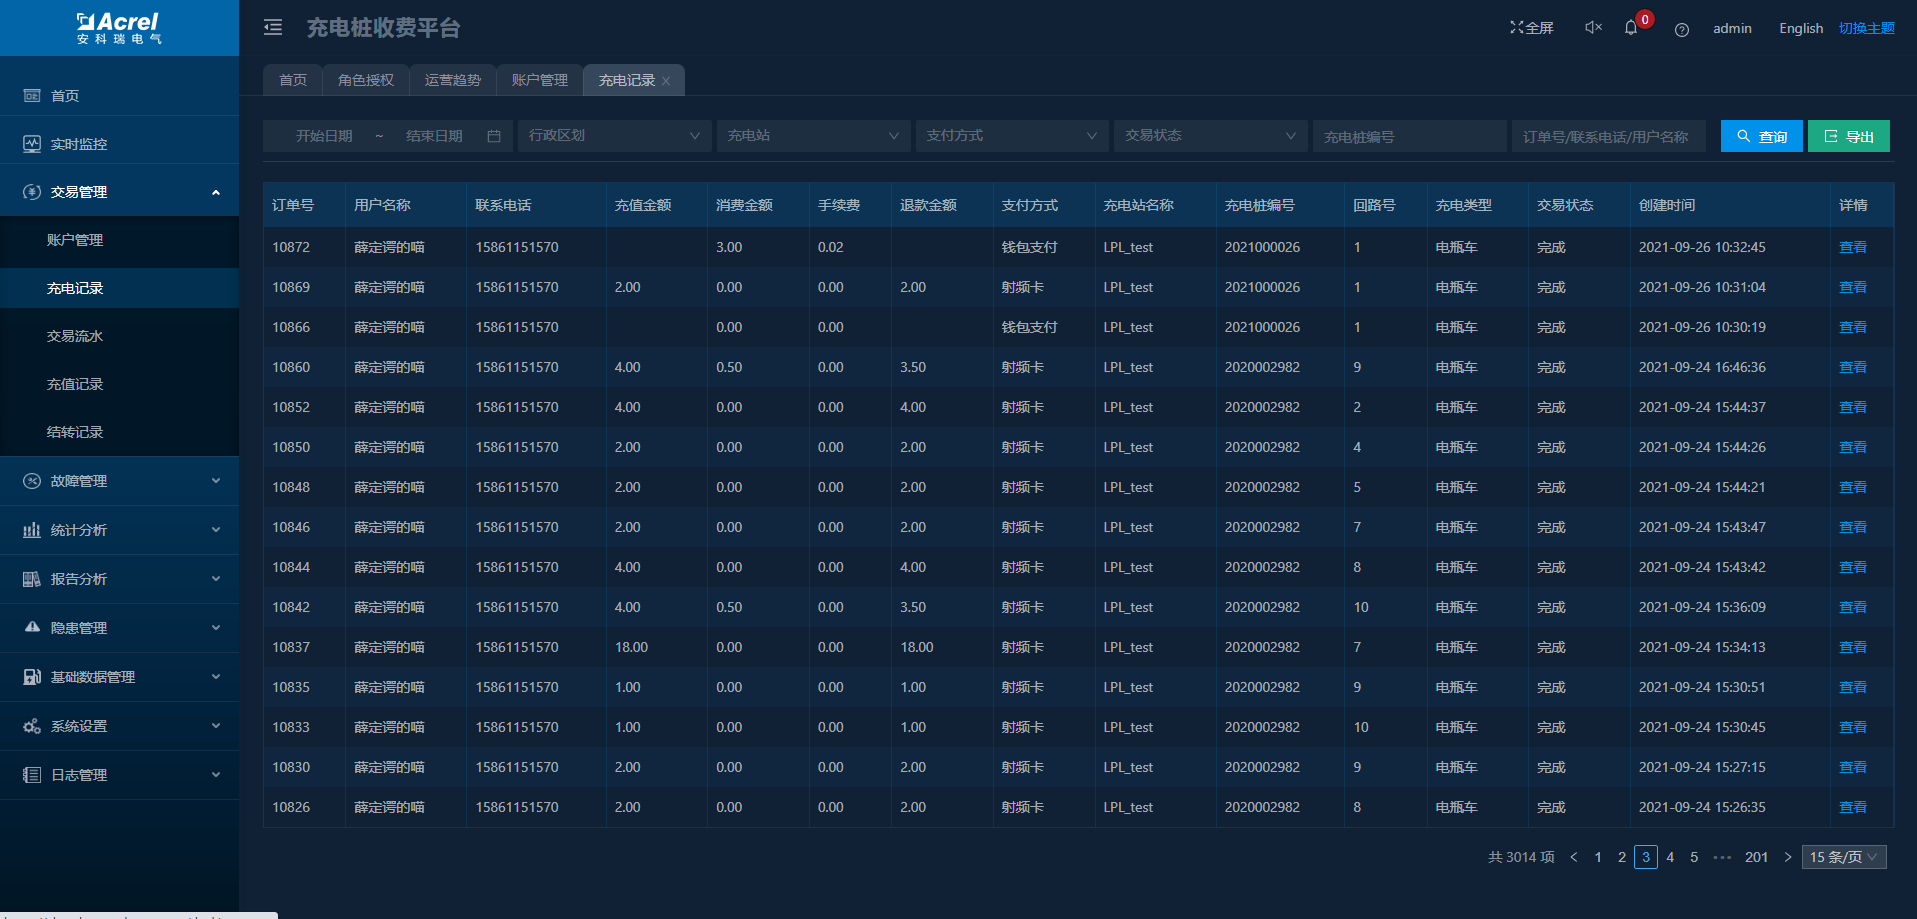This screenshot has height=919, width=1917.
Task: Open 实时监控 in sidebar
Action: coord(79,144)
